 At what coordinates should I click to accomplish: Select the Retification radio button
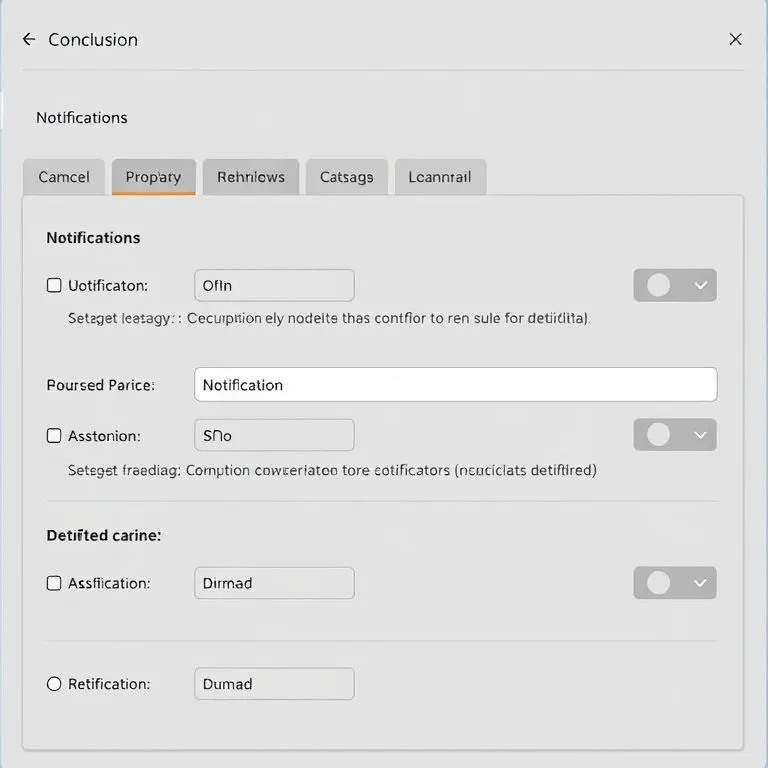point(54,684)
